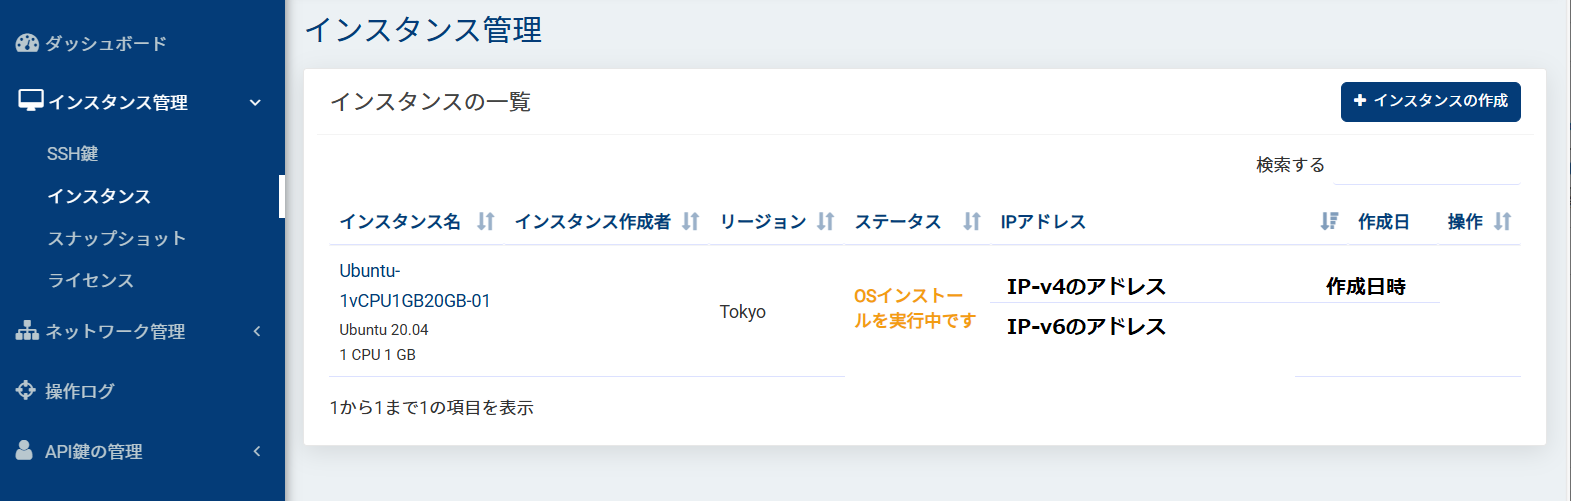
Task: Collapse the インスタンス管理 menu chevron
Action: 255,102
